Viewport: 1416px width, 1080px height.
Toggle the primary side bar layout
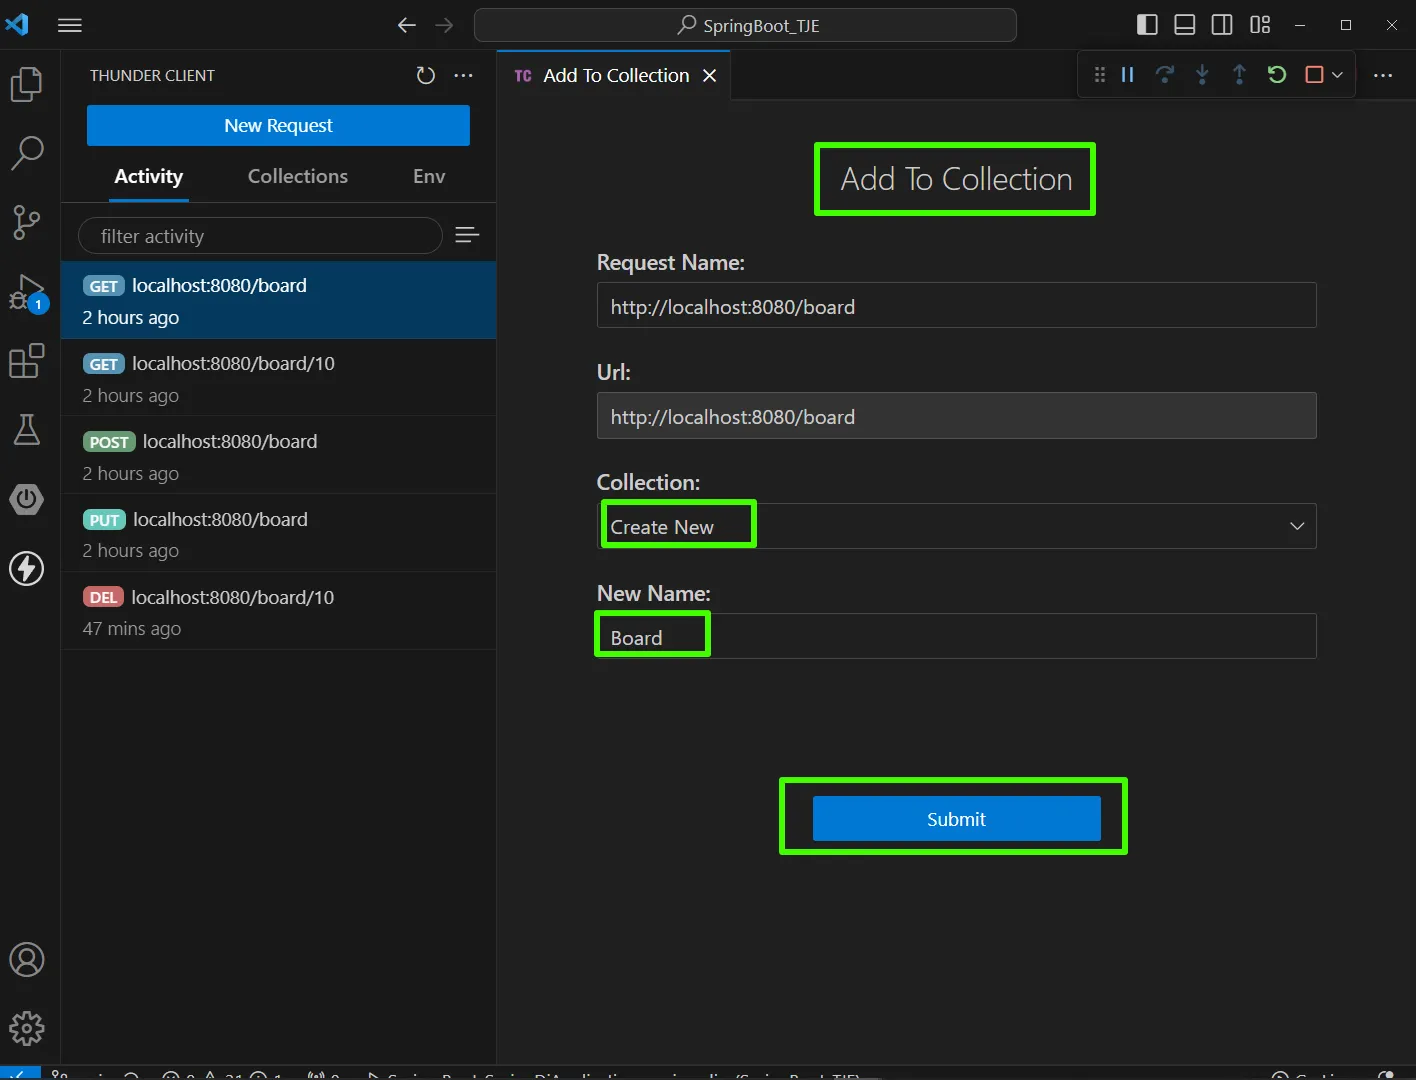click(x=1148, y=25)
